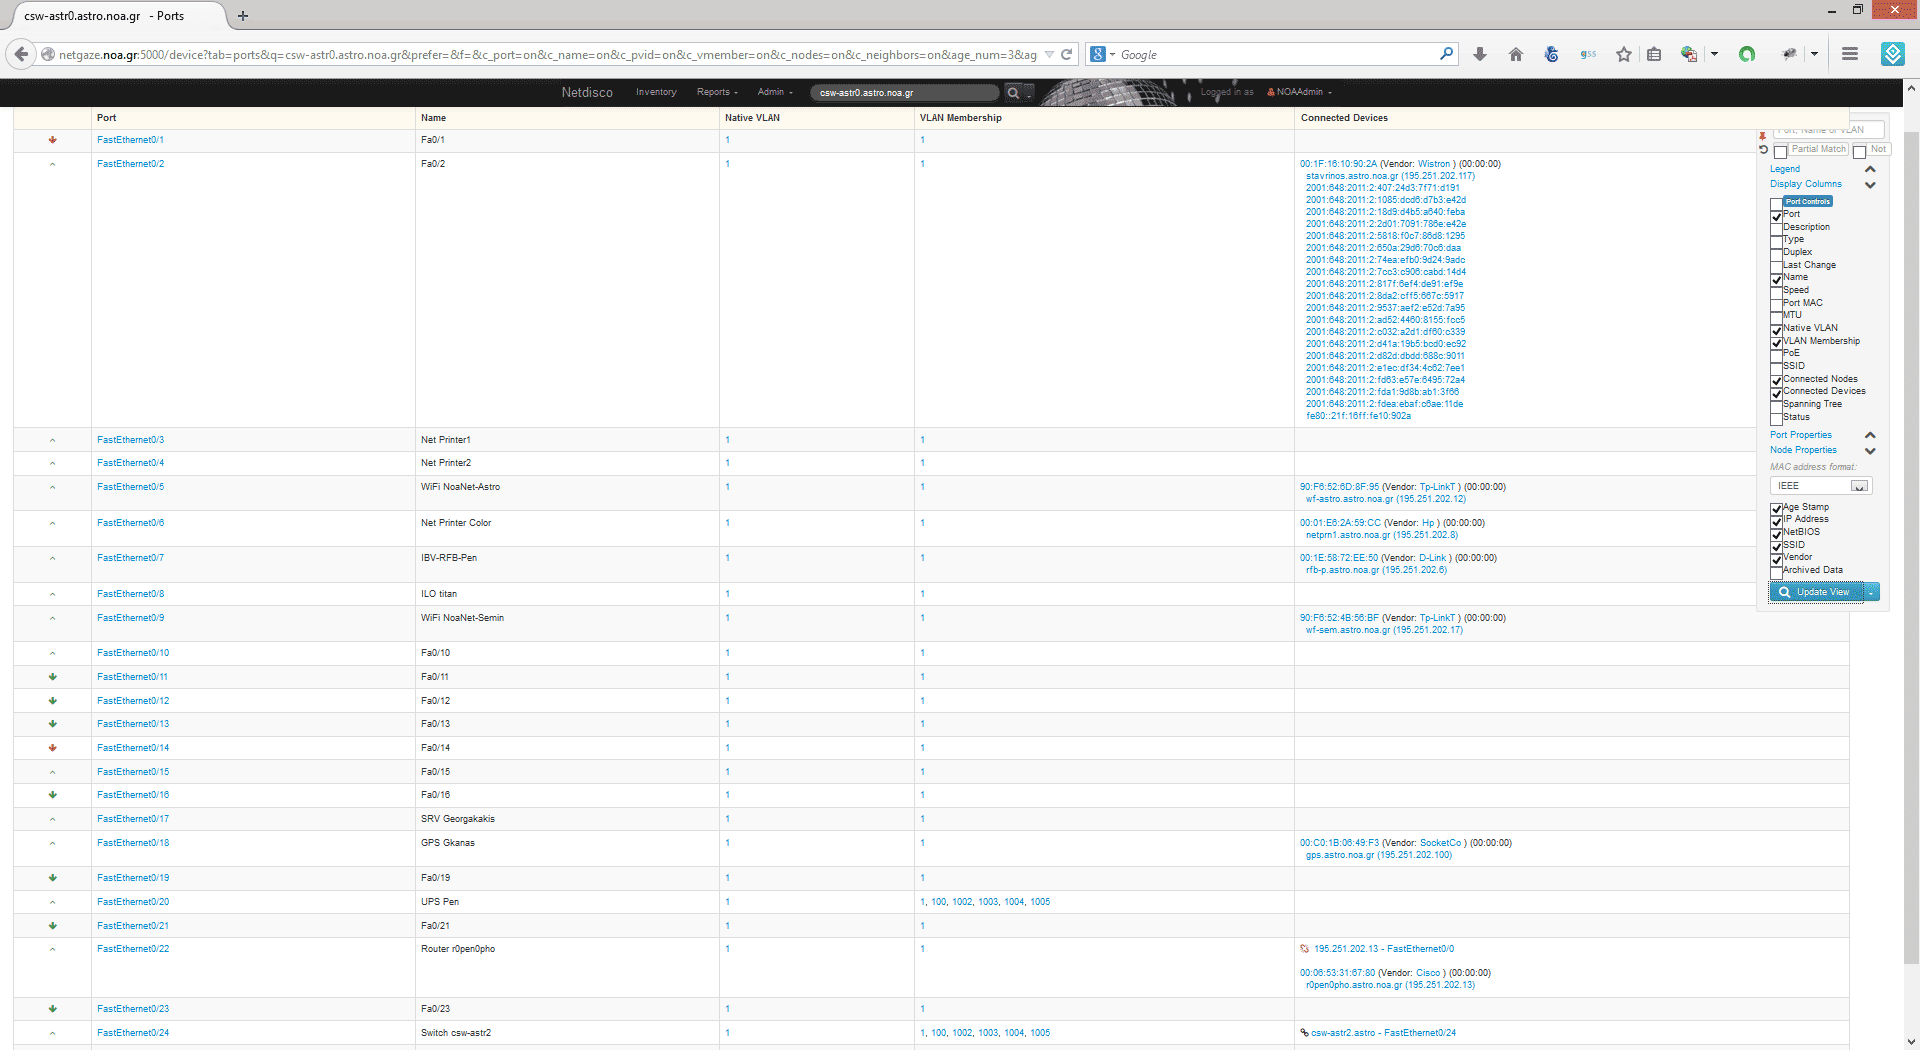Click the sidebar pin icon
Screen dimensions: 1920x1050
(1763, 135)
